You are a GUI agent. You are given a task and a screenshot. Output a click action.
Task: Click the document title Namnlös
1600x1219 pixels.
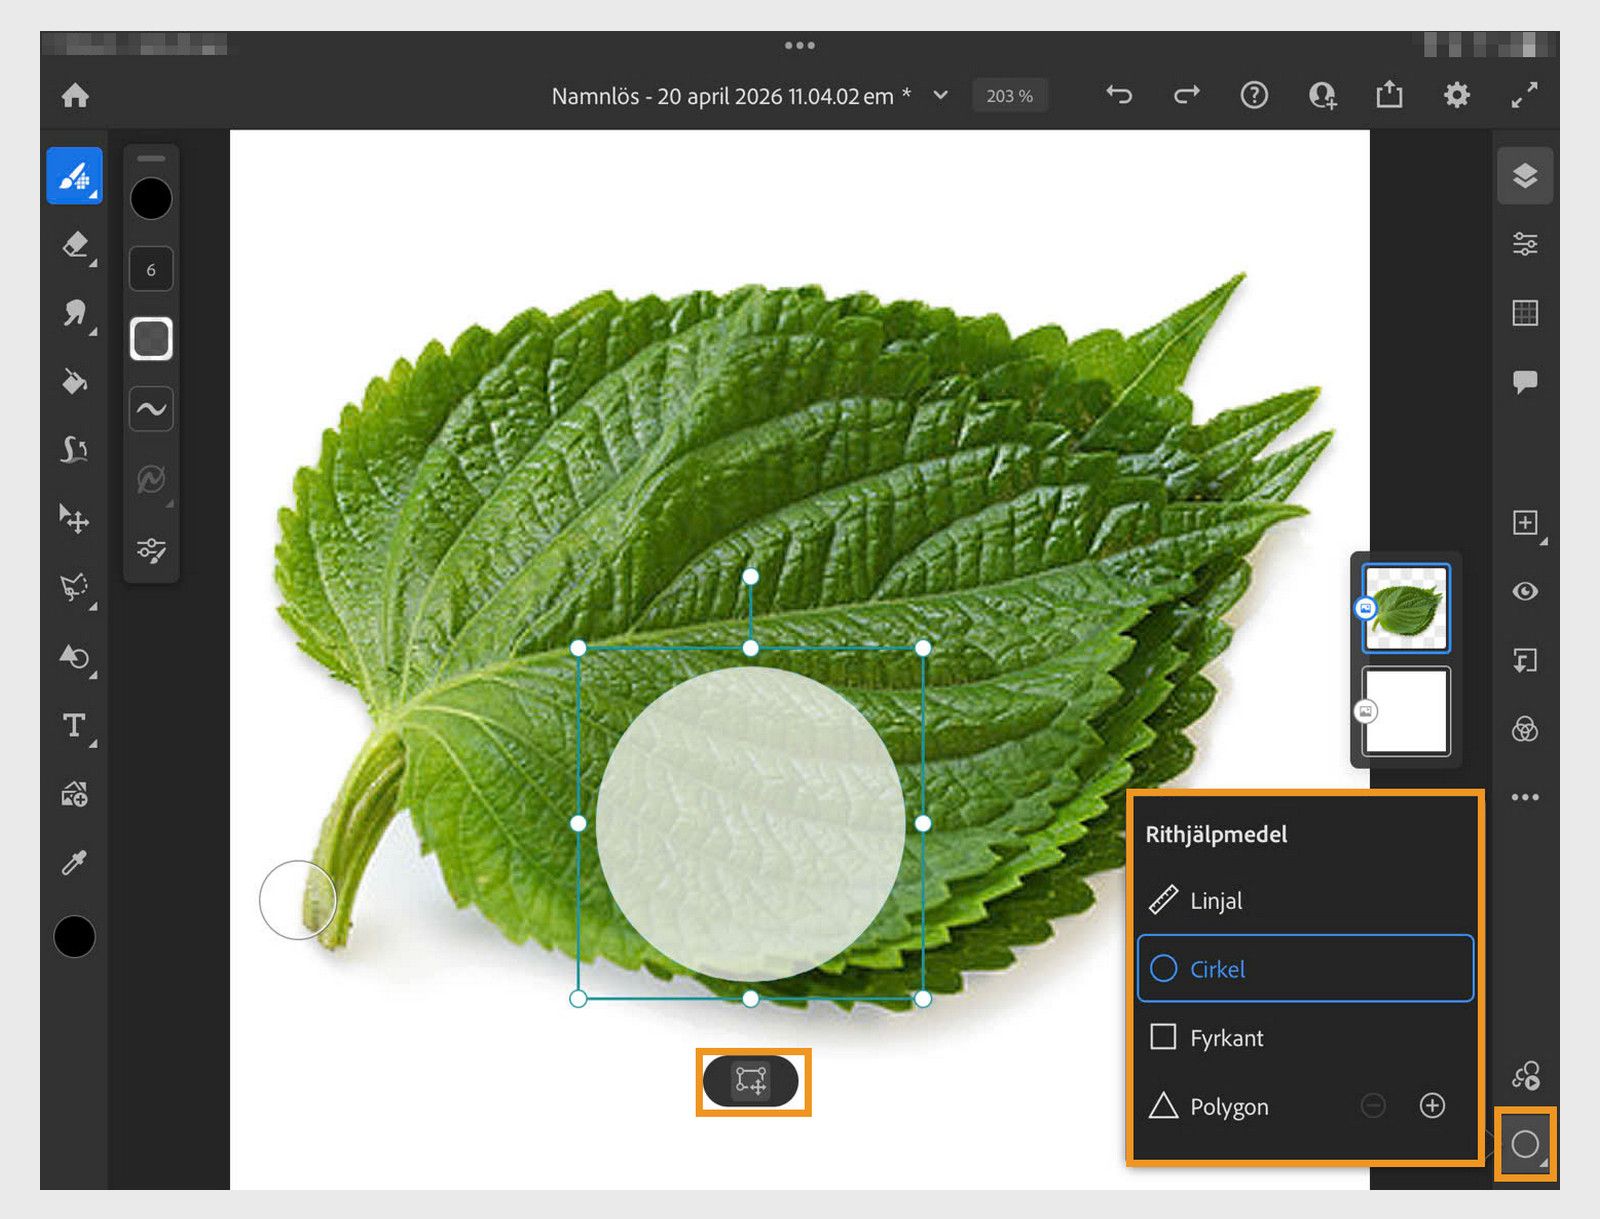tap(731, 96)
